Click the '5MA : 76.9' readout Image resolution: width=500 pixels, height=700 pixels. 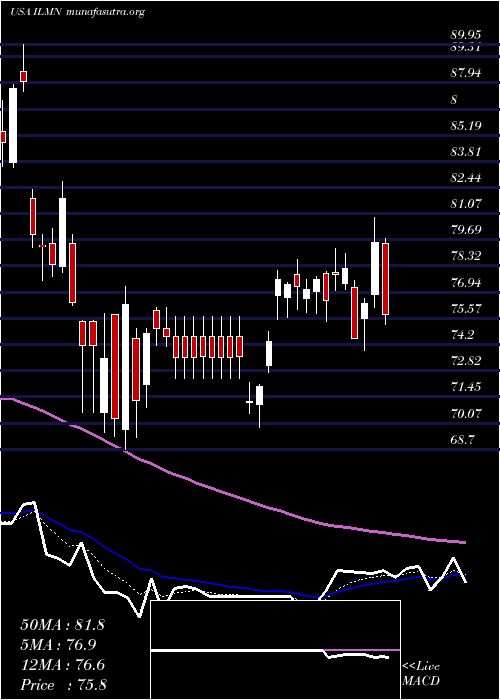[58, 645]
